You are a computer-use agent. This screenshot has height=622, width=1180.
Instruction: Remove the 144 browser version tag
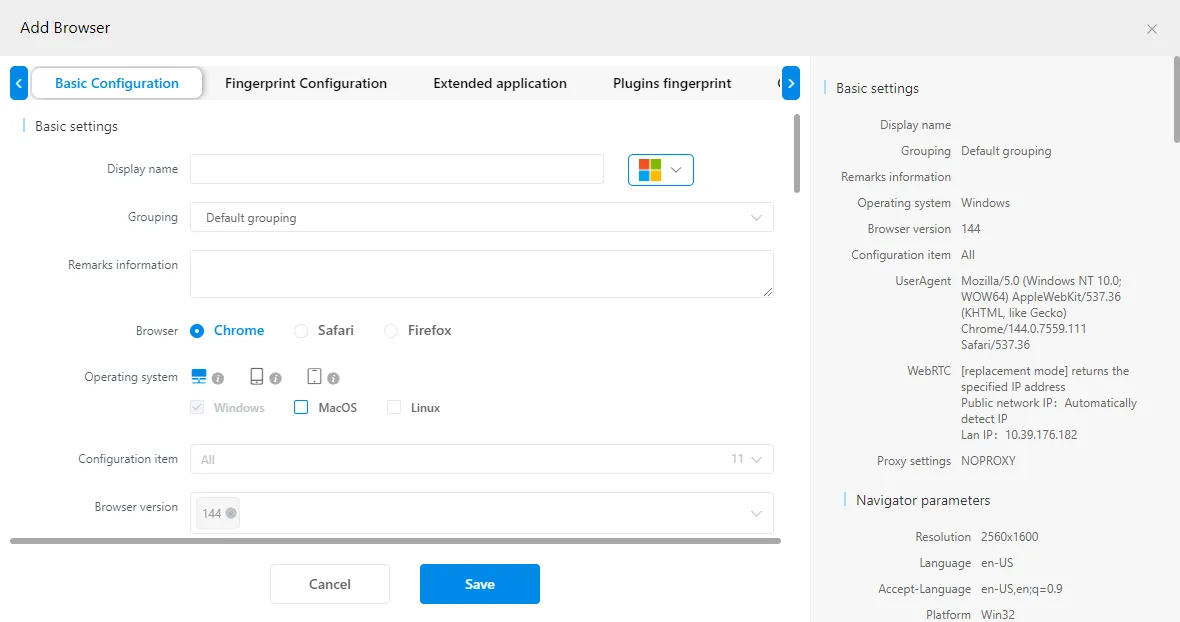[x=231, y=513]
